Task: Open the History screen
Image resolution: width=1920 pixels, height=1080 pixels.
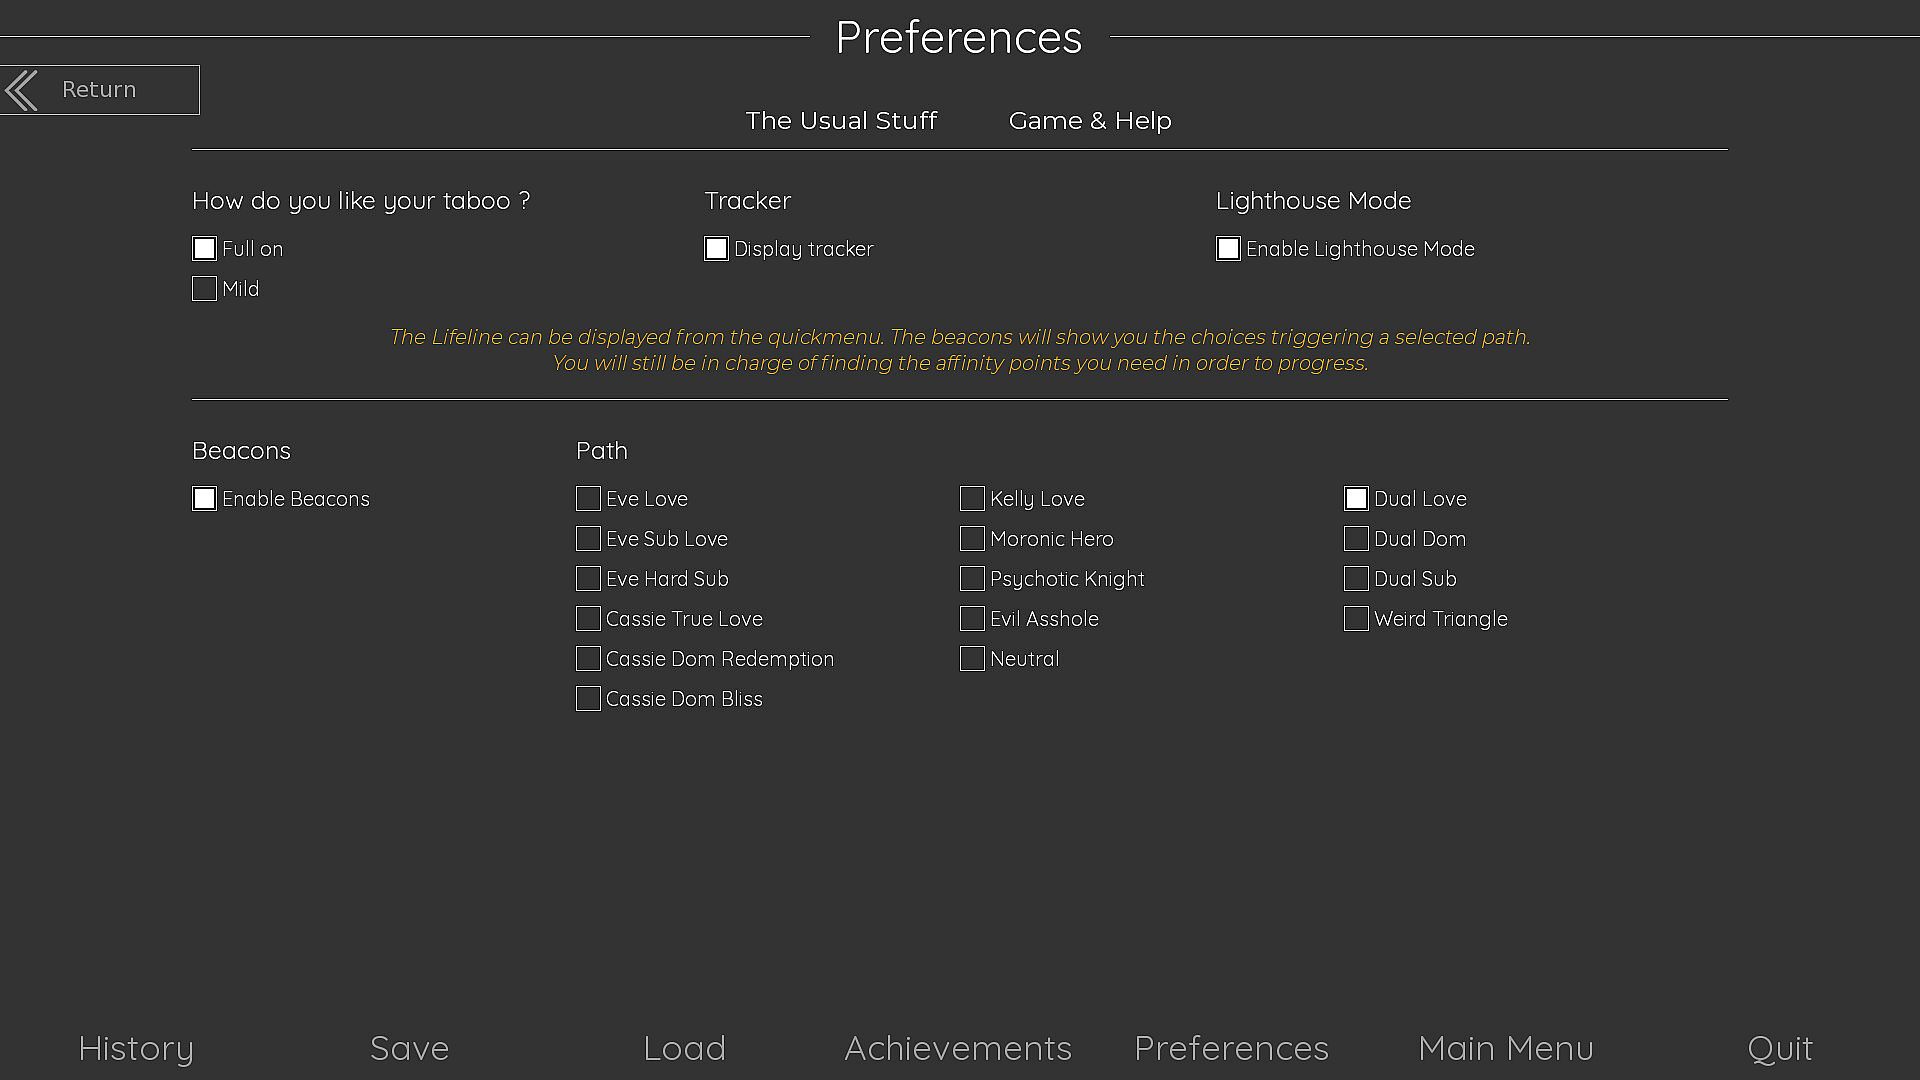Action: pos(136,1048)
